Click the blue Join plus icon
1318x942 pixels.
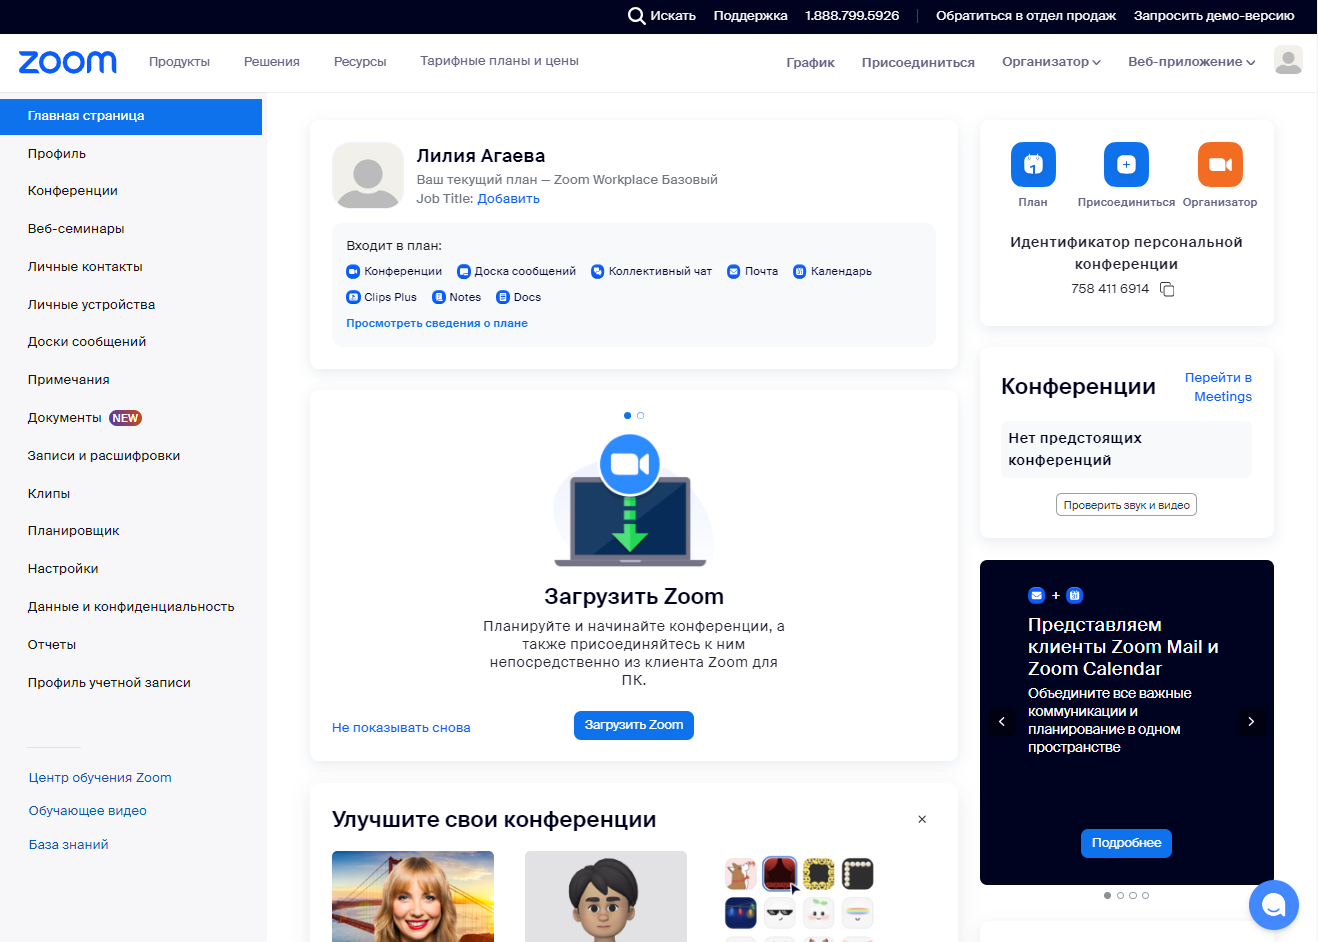click(x=1126, y=164)
